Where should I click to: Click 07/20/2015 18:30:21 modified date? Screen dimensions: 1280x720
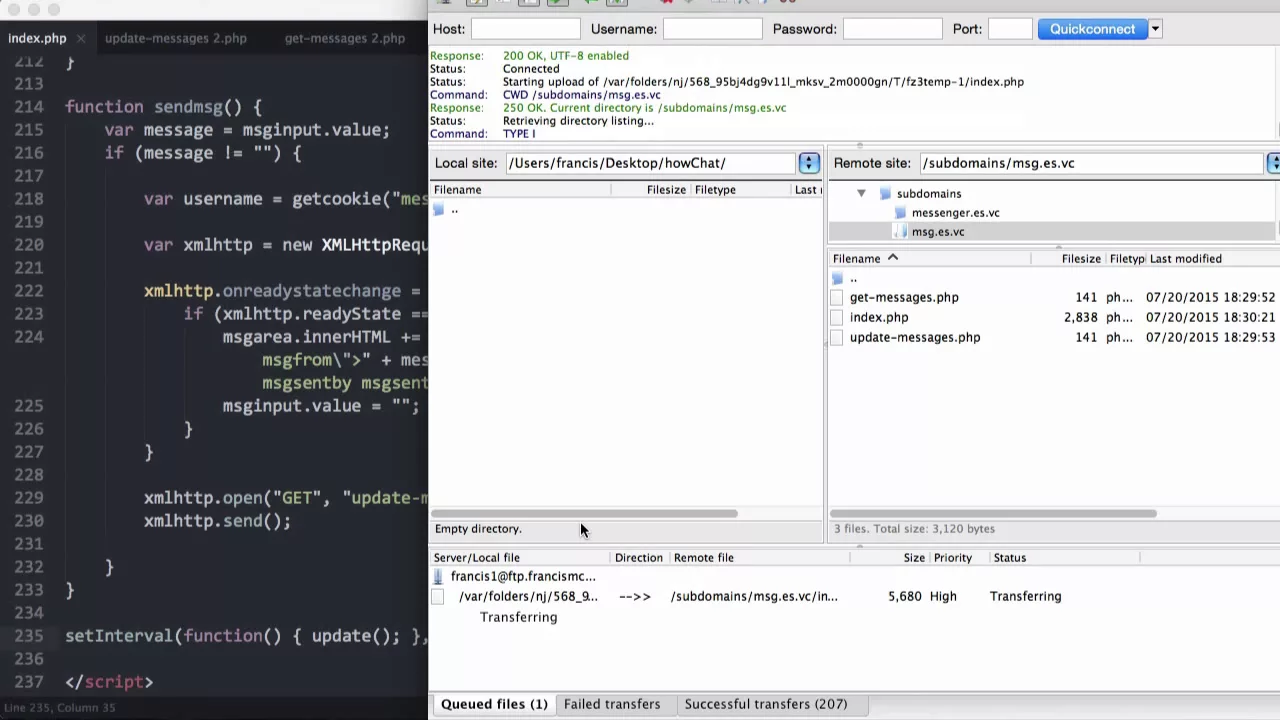pyautogui.click(x=1210, y=317)
